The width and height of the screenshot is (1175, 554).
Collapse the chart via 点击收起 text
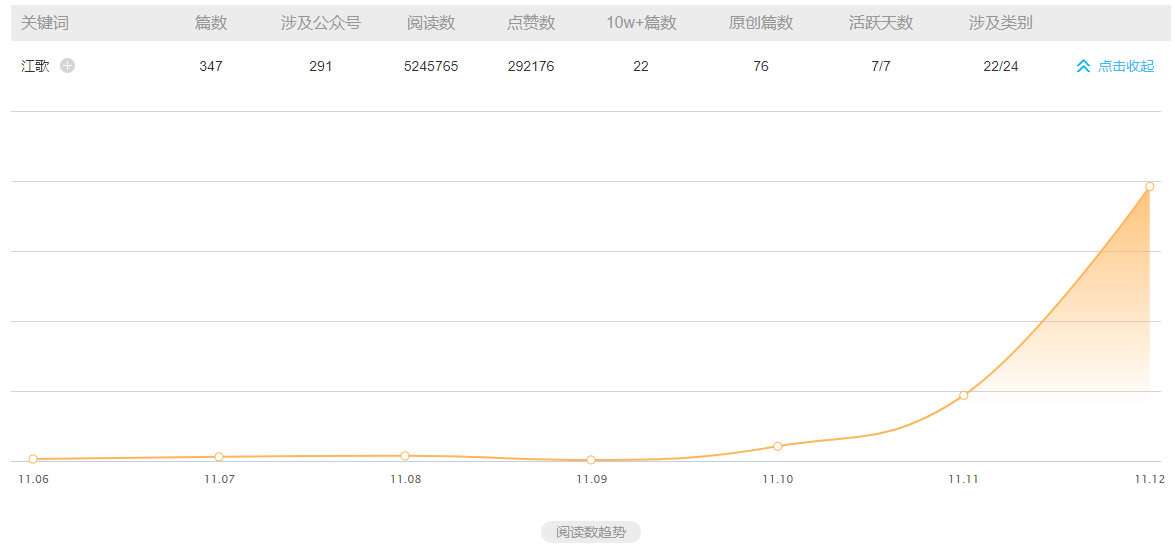1126,66
